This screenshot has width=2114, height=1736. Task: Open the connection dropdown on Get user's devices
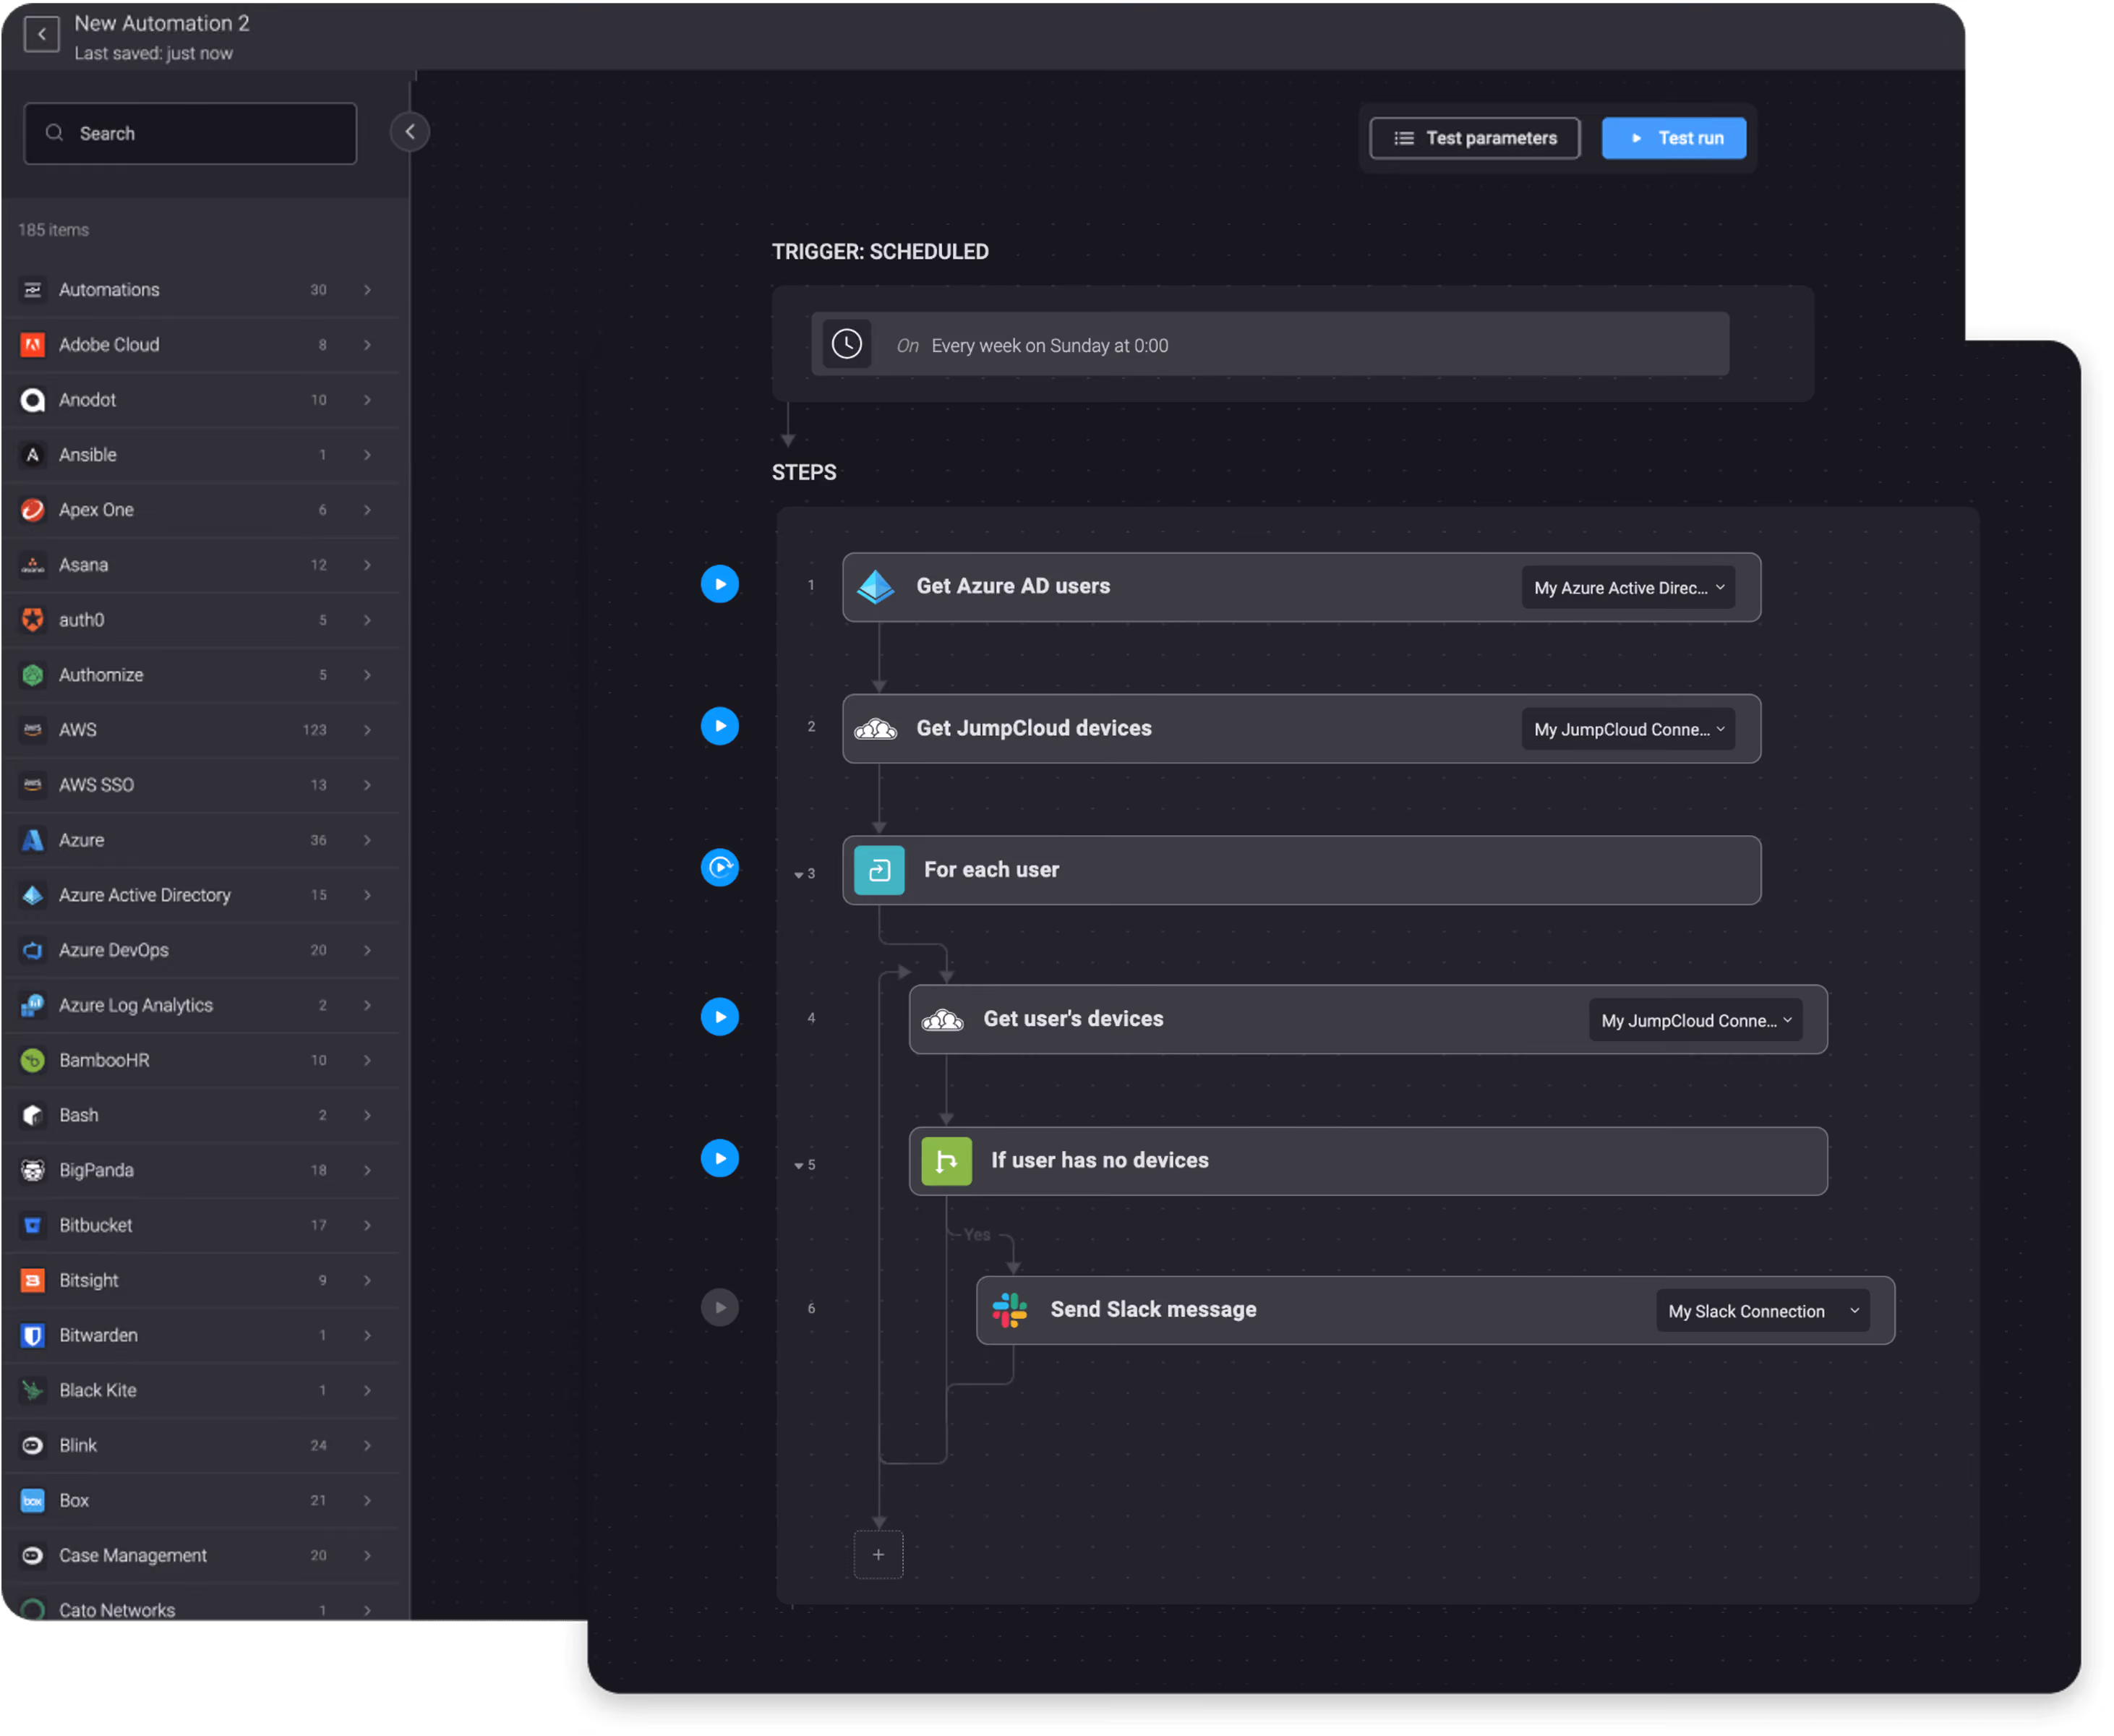[x=1697, y=1021]
